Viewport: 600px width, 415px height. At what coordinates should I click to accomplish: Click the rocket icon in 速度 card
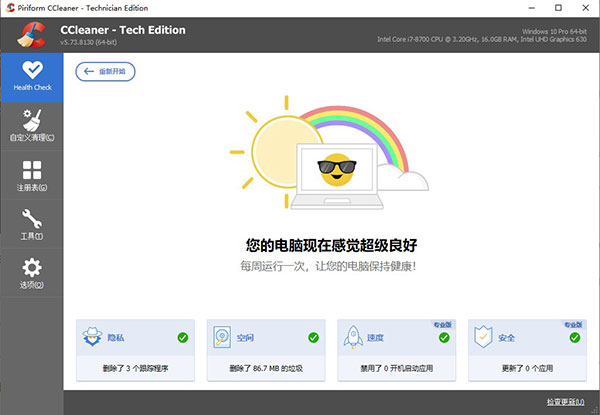[353, 337]
